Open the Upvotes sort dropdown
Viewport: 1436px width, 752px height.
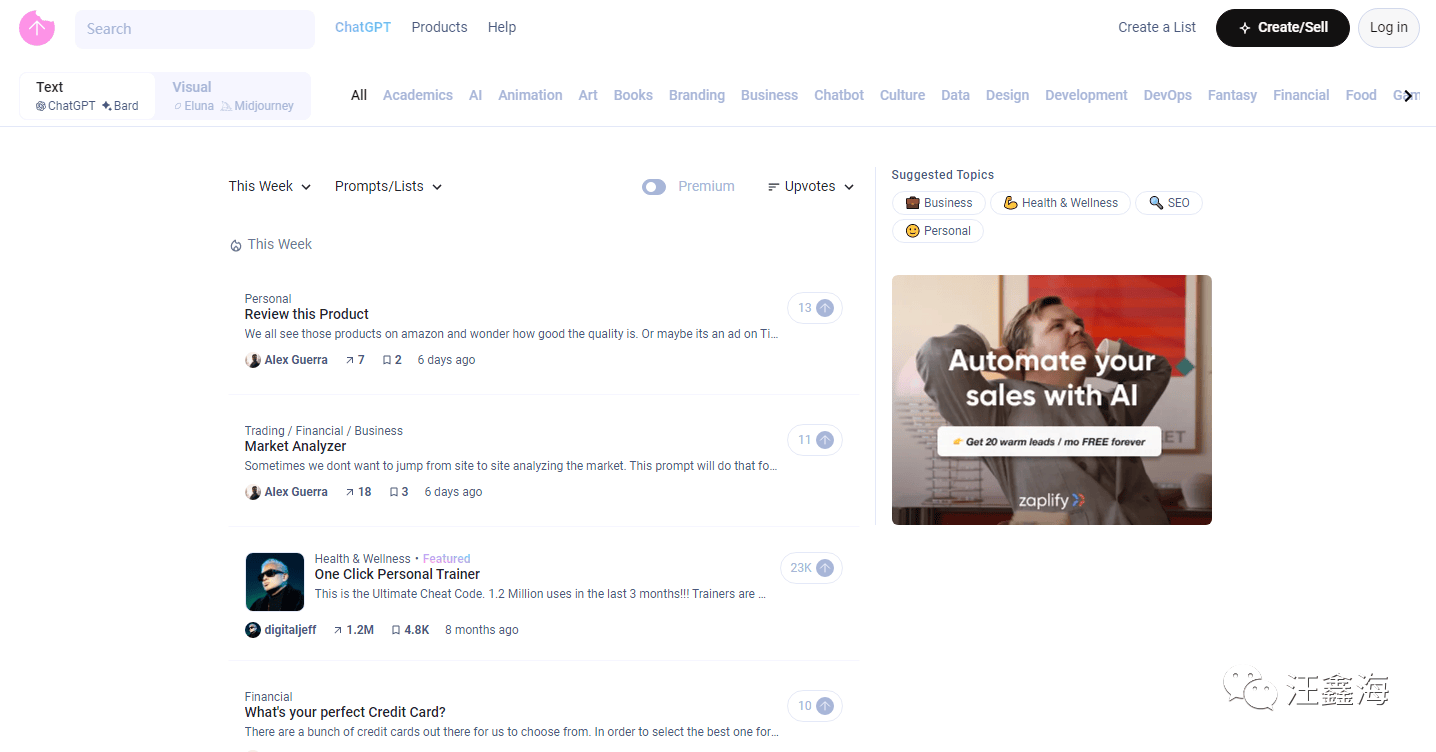pos(811,186)
